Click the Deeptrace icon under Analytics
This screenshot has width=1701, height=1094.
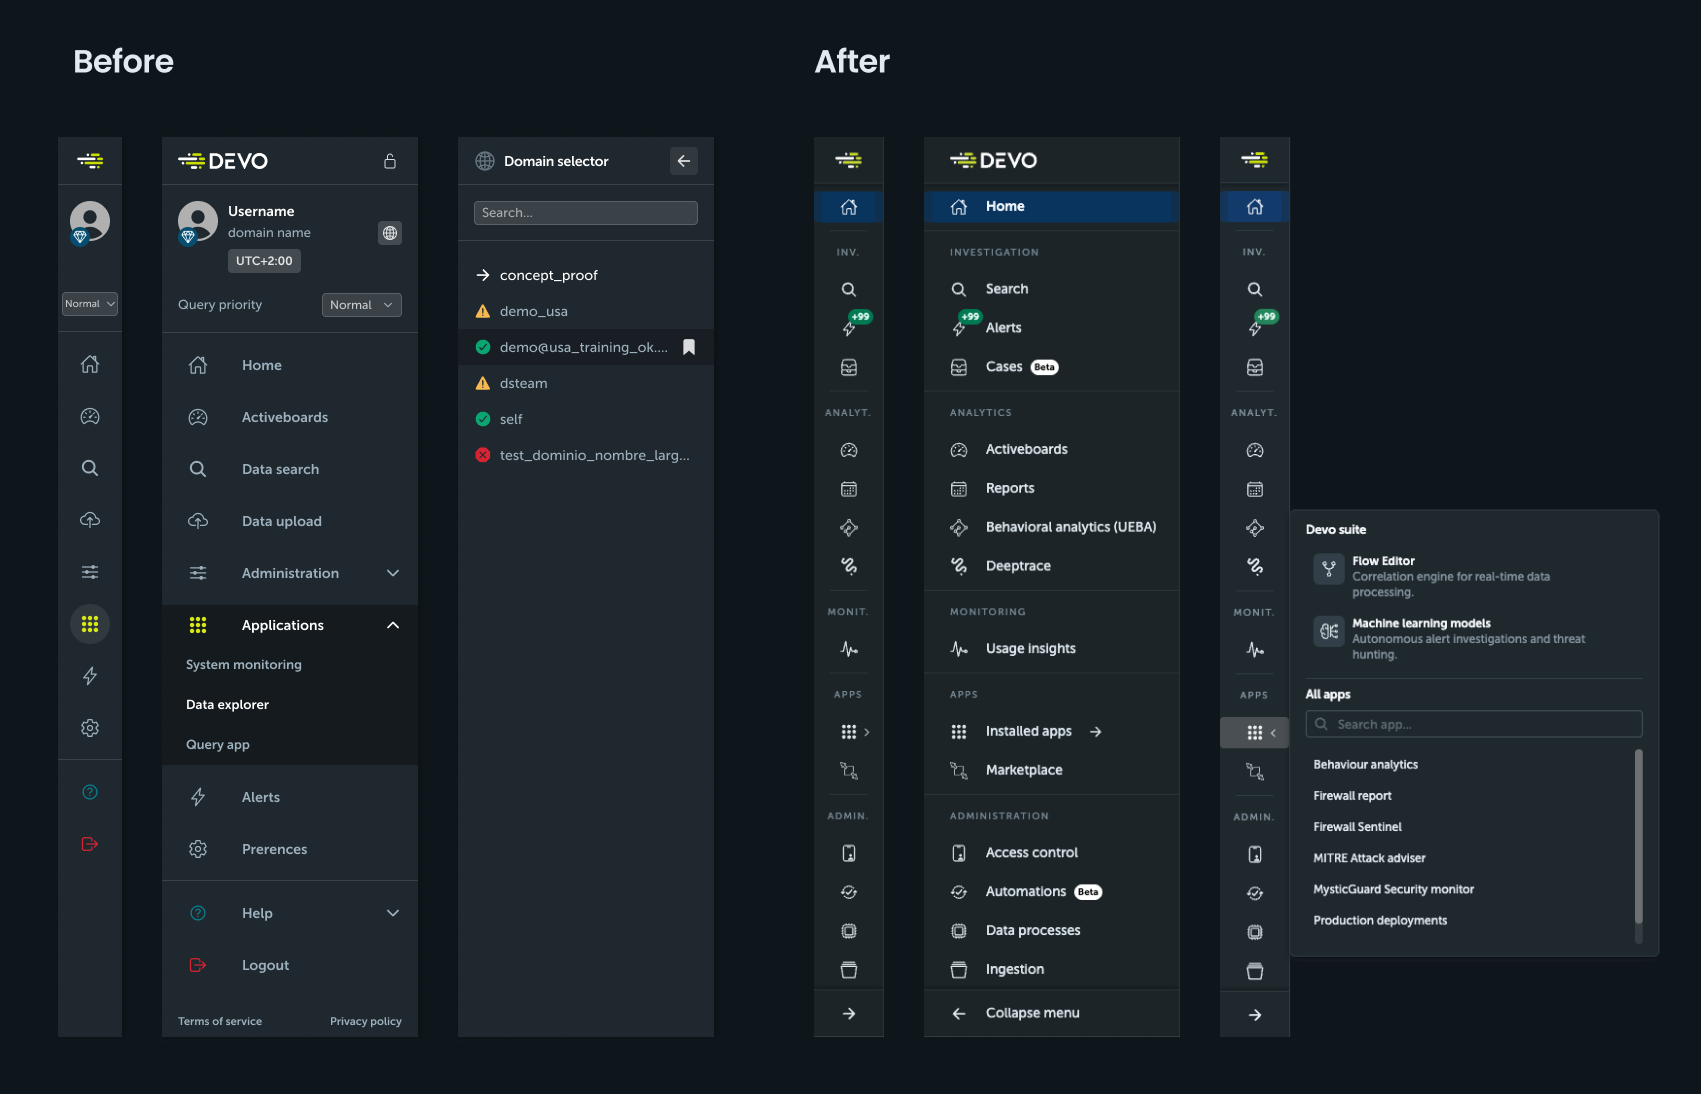coord(958,565)
